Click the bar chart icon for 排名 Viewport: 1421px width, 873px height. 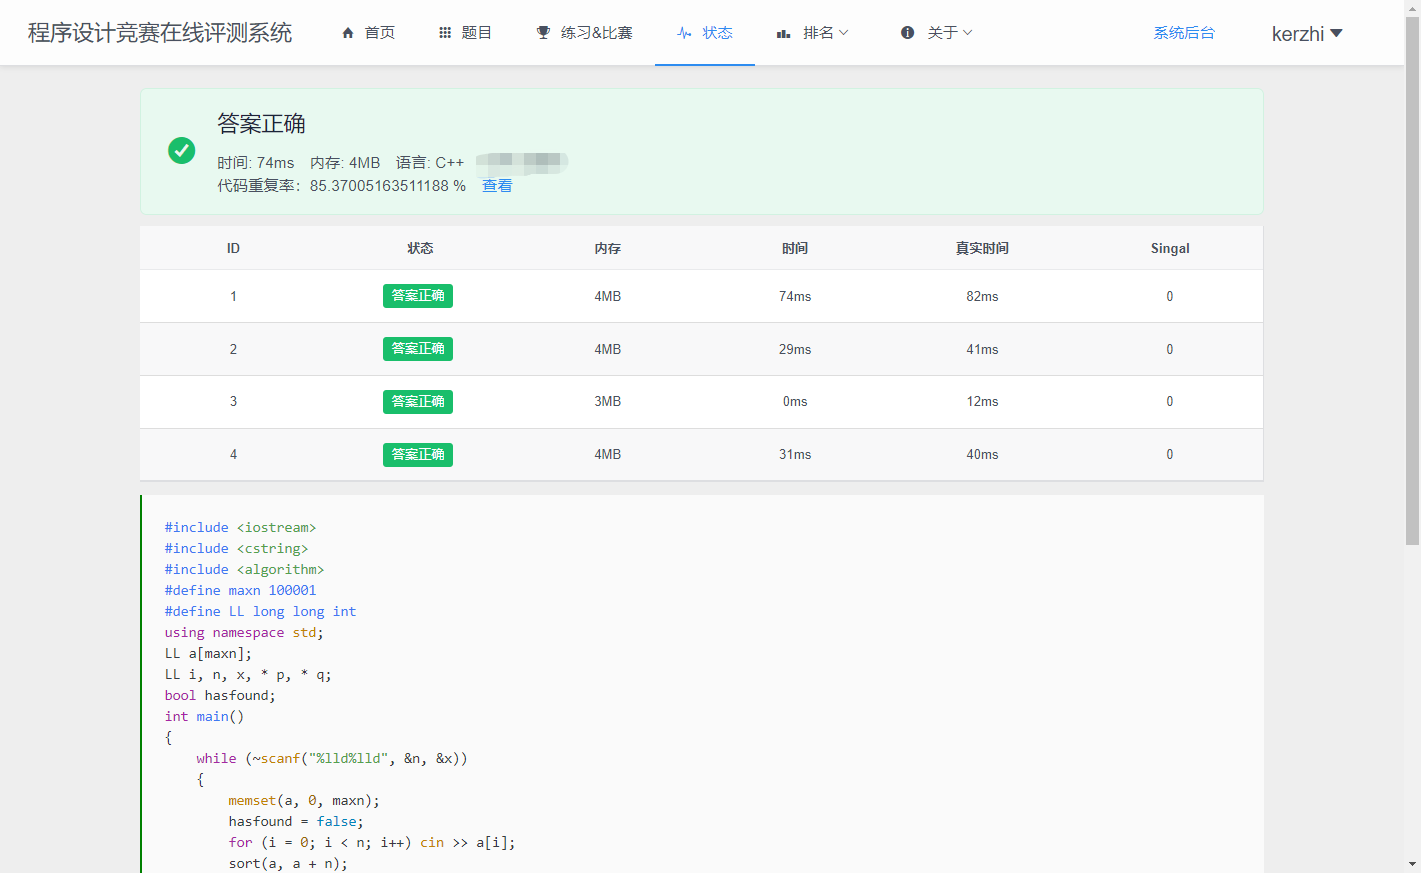point(784,33)
